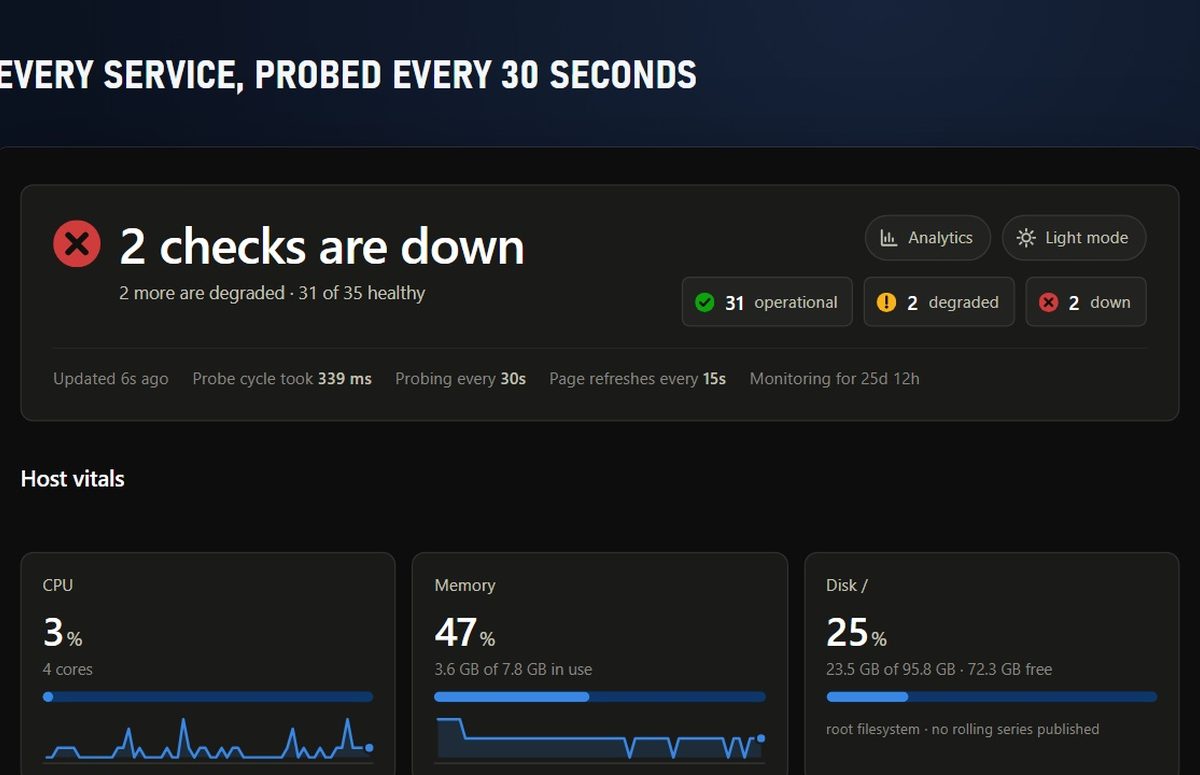Click the "4 cores" label
This screenshot has height=775, width=1200.
point(68,670)
